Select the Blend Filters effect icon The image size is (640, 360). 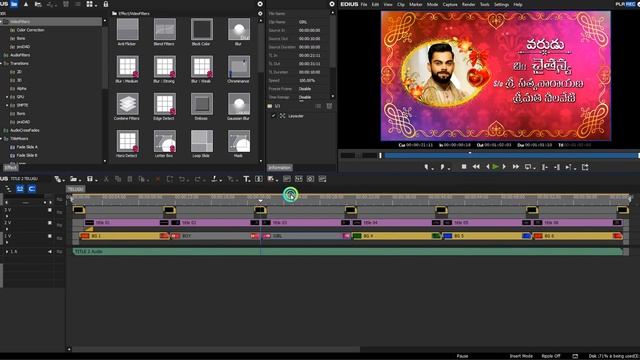point(164,29)
